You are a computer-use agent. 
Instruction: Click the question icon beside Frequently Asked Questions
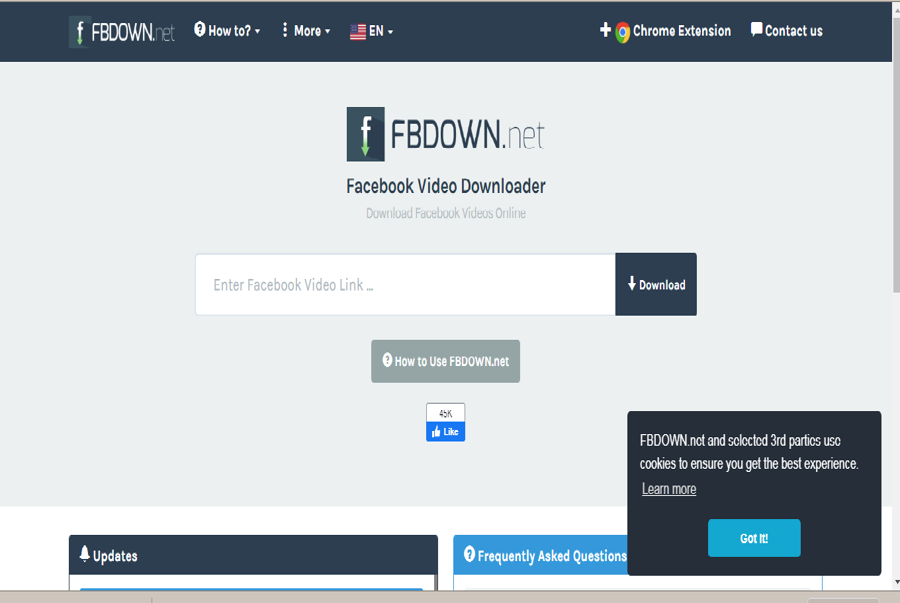[470, 554]
